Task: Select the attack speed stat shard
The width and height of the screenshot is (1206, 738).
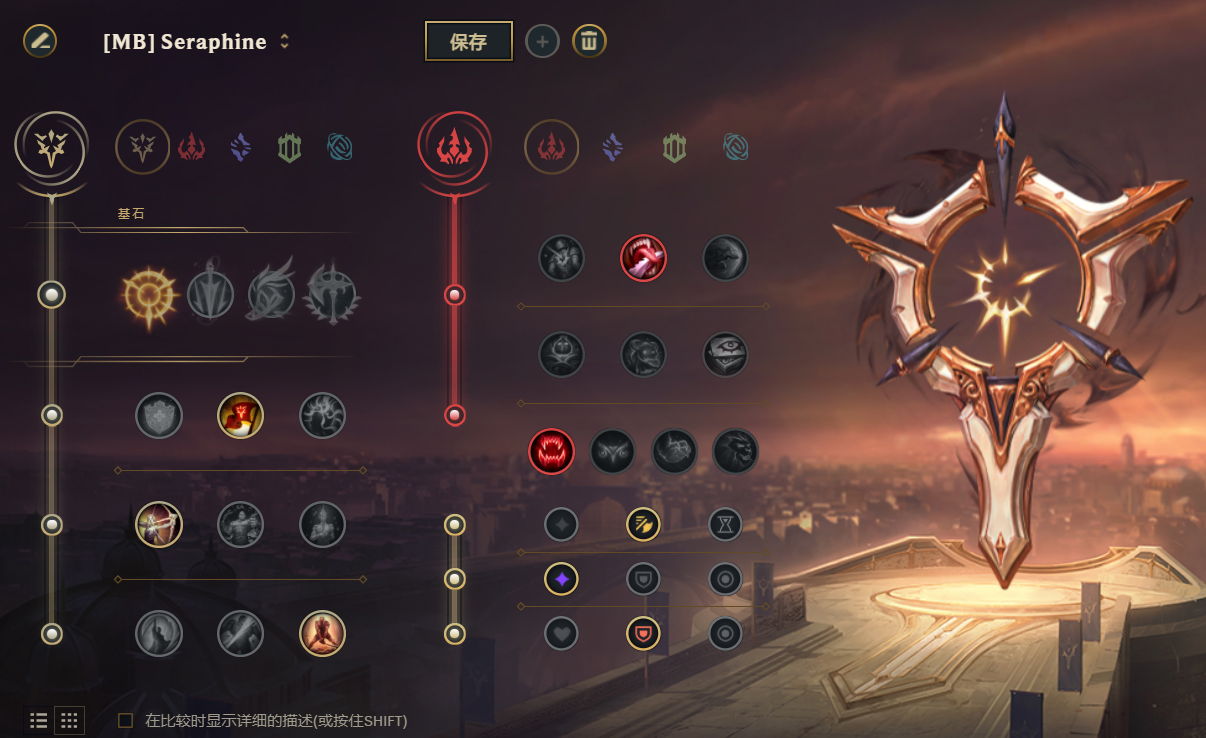Action: coord(643,524)
